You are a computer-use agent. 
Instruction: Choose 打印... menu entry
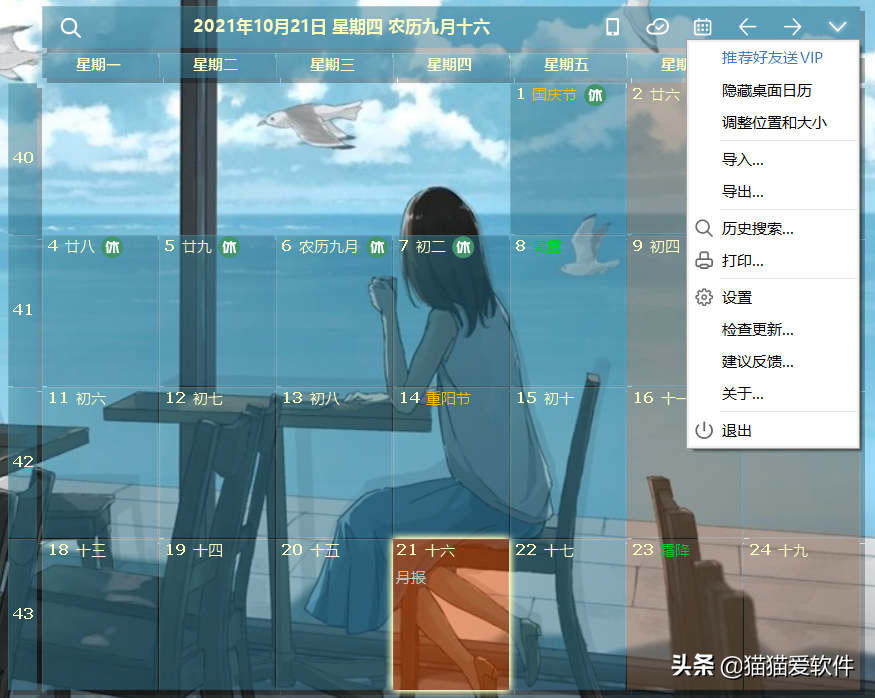coord(743,261)
